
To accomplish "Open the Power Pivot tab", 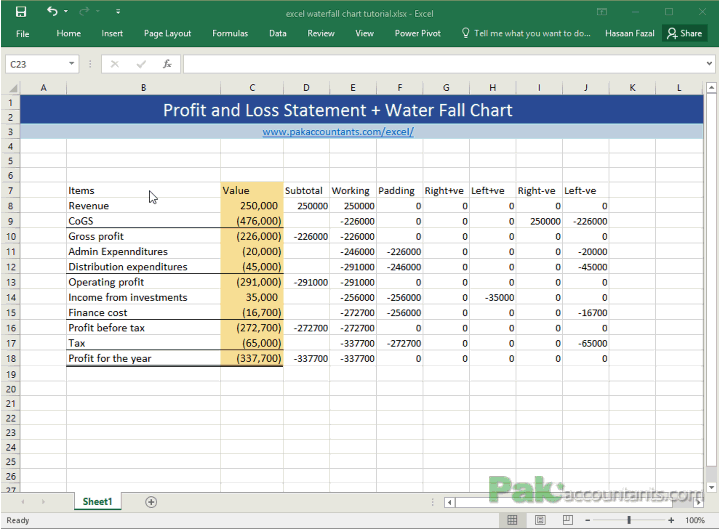I will (x=417, y=34).
